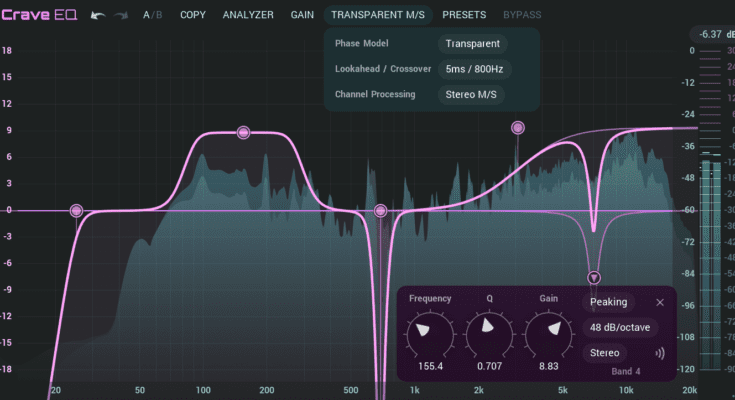
Task: Toggle the ANALYZER display
Action: click(x=248, y=15)
